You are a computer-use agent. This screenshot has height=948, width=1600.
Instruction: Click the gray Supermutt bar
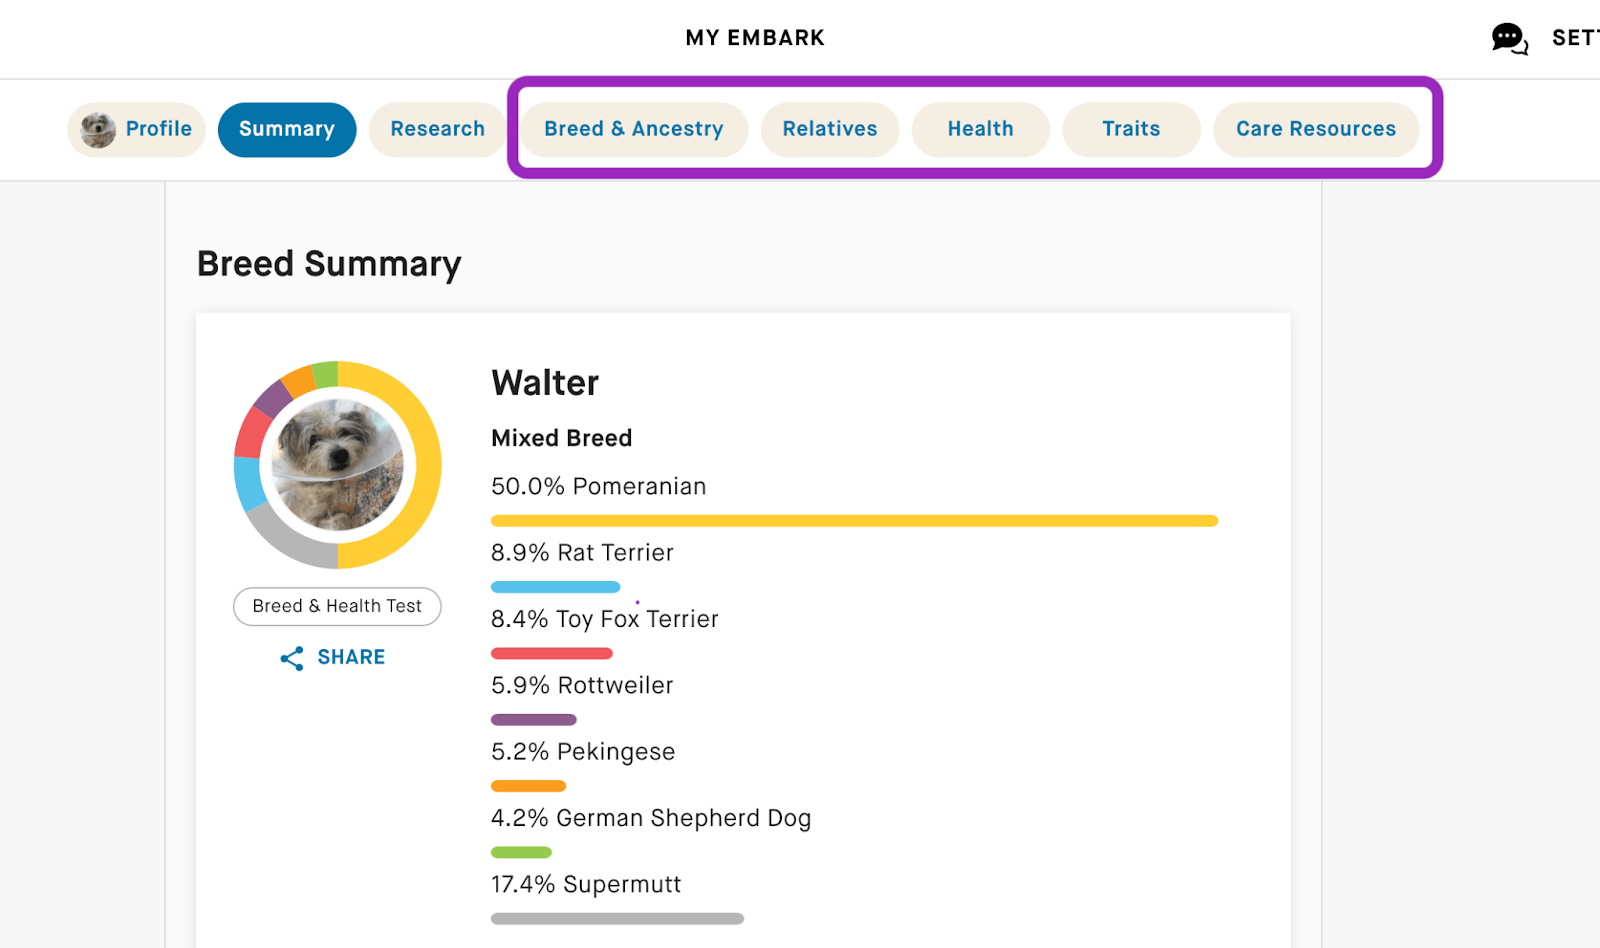coord(617,919)
